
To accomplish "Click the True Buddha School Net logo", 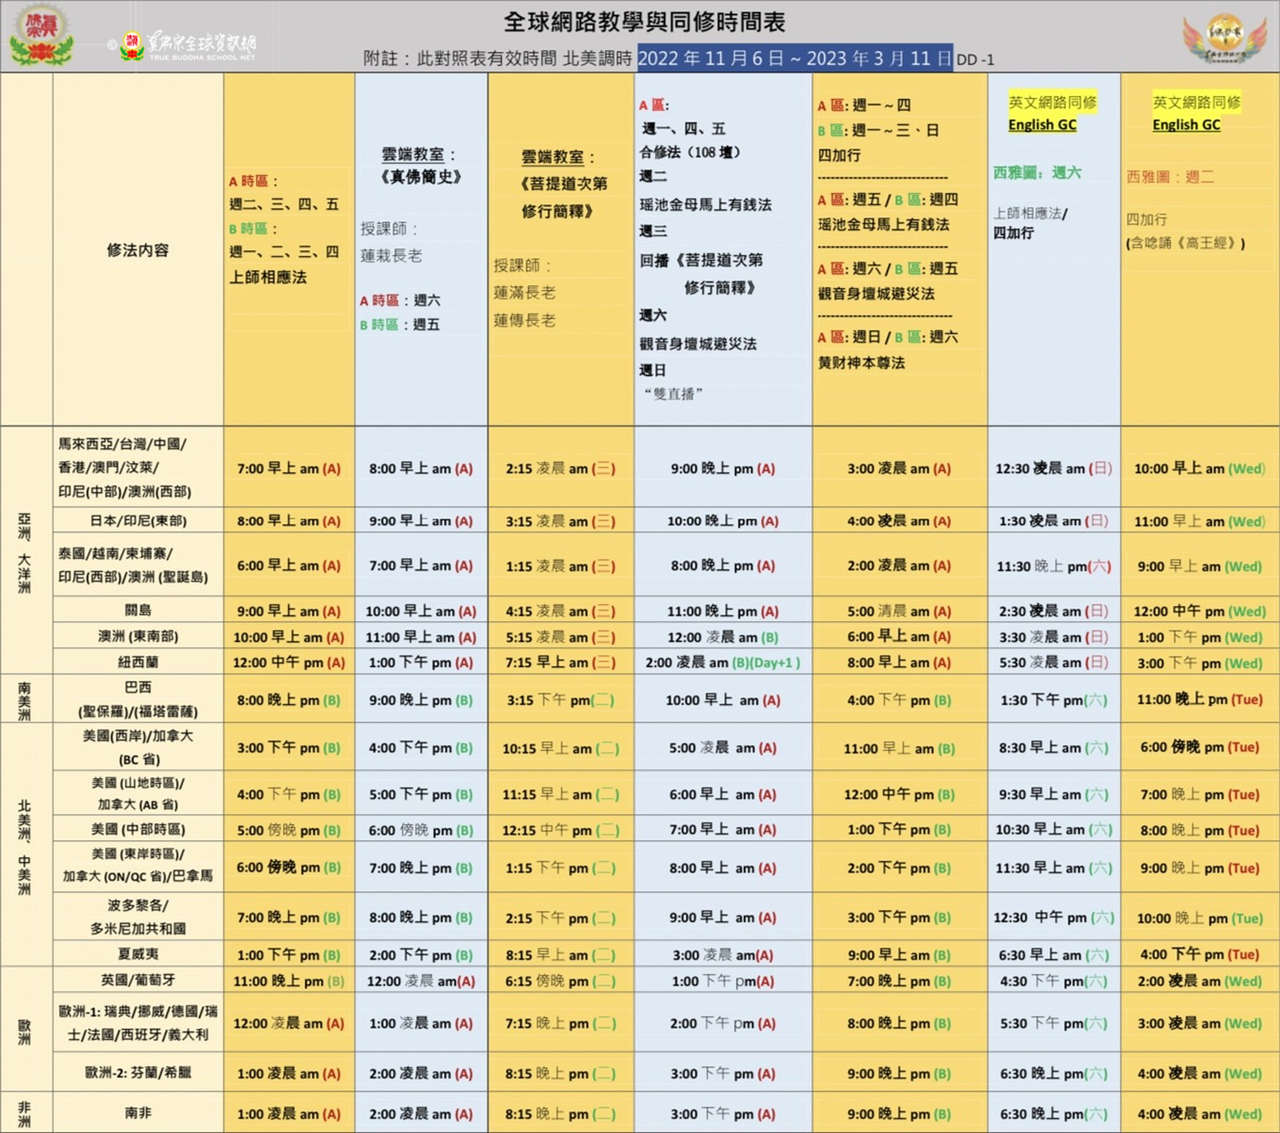I will (x=188, y=45).
